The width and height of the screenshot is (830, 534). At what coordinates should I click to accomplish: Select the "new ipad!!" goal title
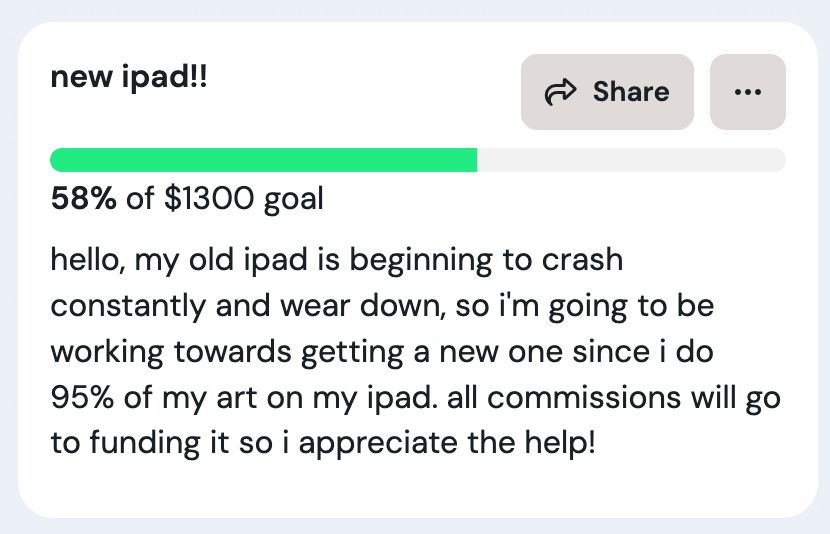(x=129, y=79)
